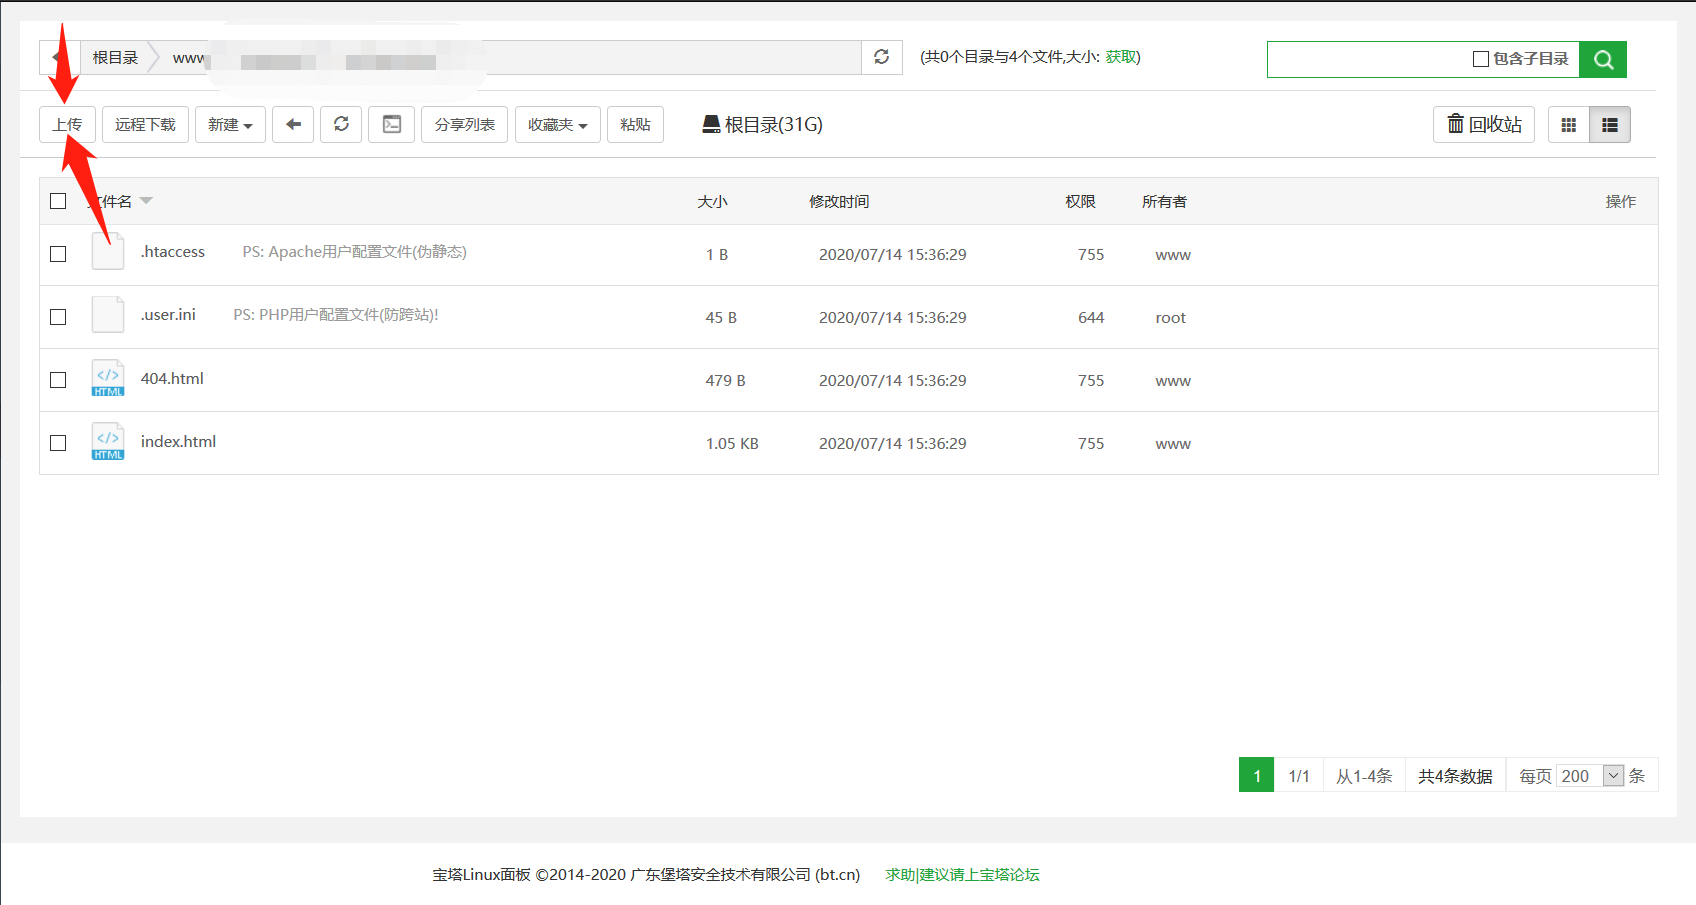The width and height of the screenshot is (1696, 905).
Task: Click 根目录 breadcrumb segment
Action: [115, 57]
